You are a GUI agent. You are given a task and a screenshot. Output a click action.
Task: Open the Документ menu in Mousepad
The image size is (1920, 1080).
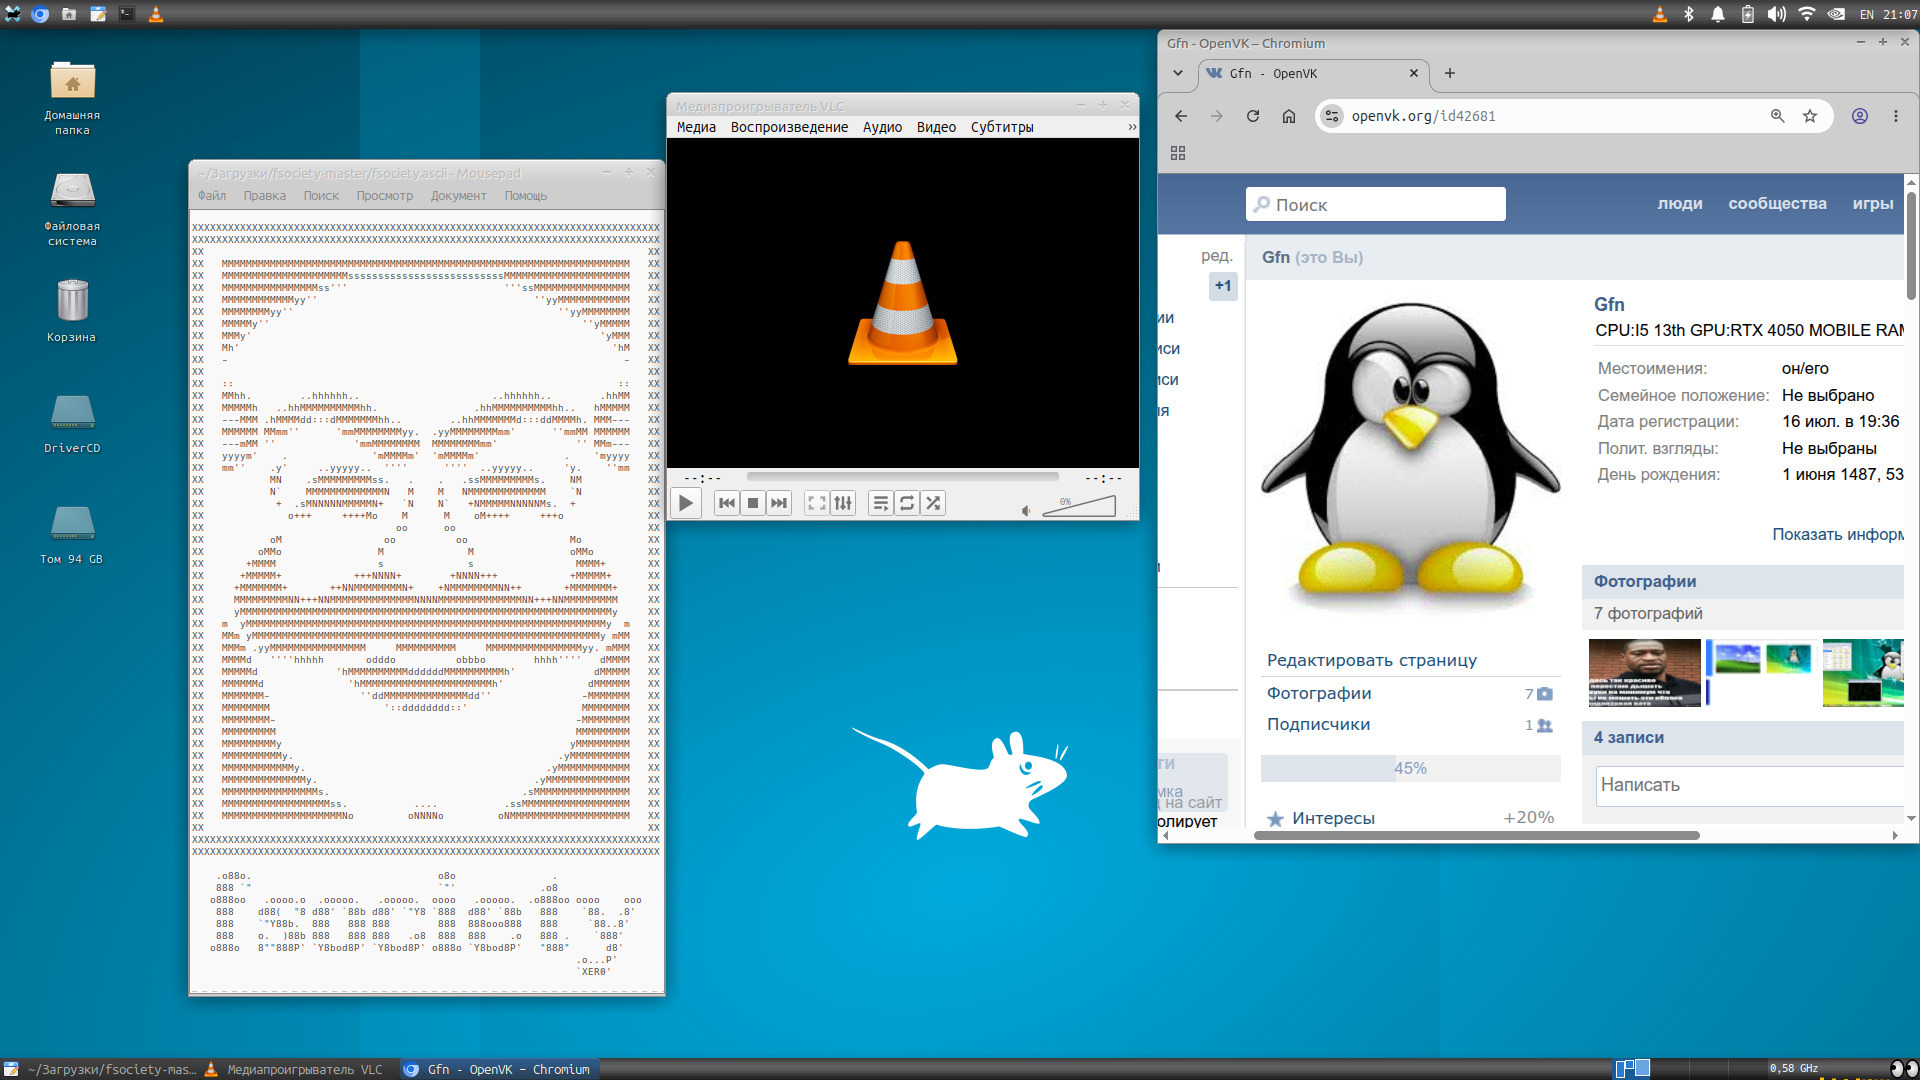pos(459,196)
